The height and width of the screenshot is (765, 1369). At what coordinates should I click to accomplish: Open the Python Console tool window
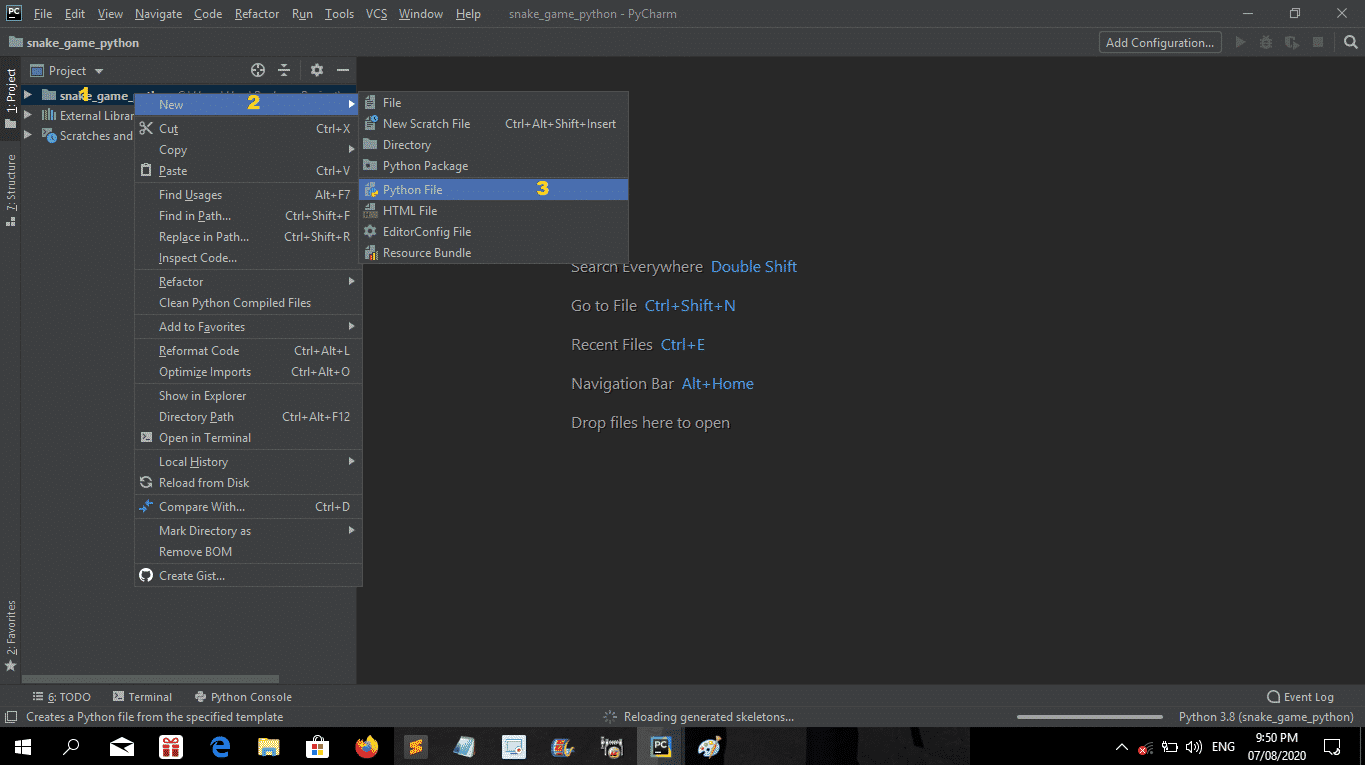click(243, 696)
